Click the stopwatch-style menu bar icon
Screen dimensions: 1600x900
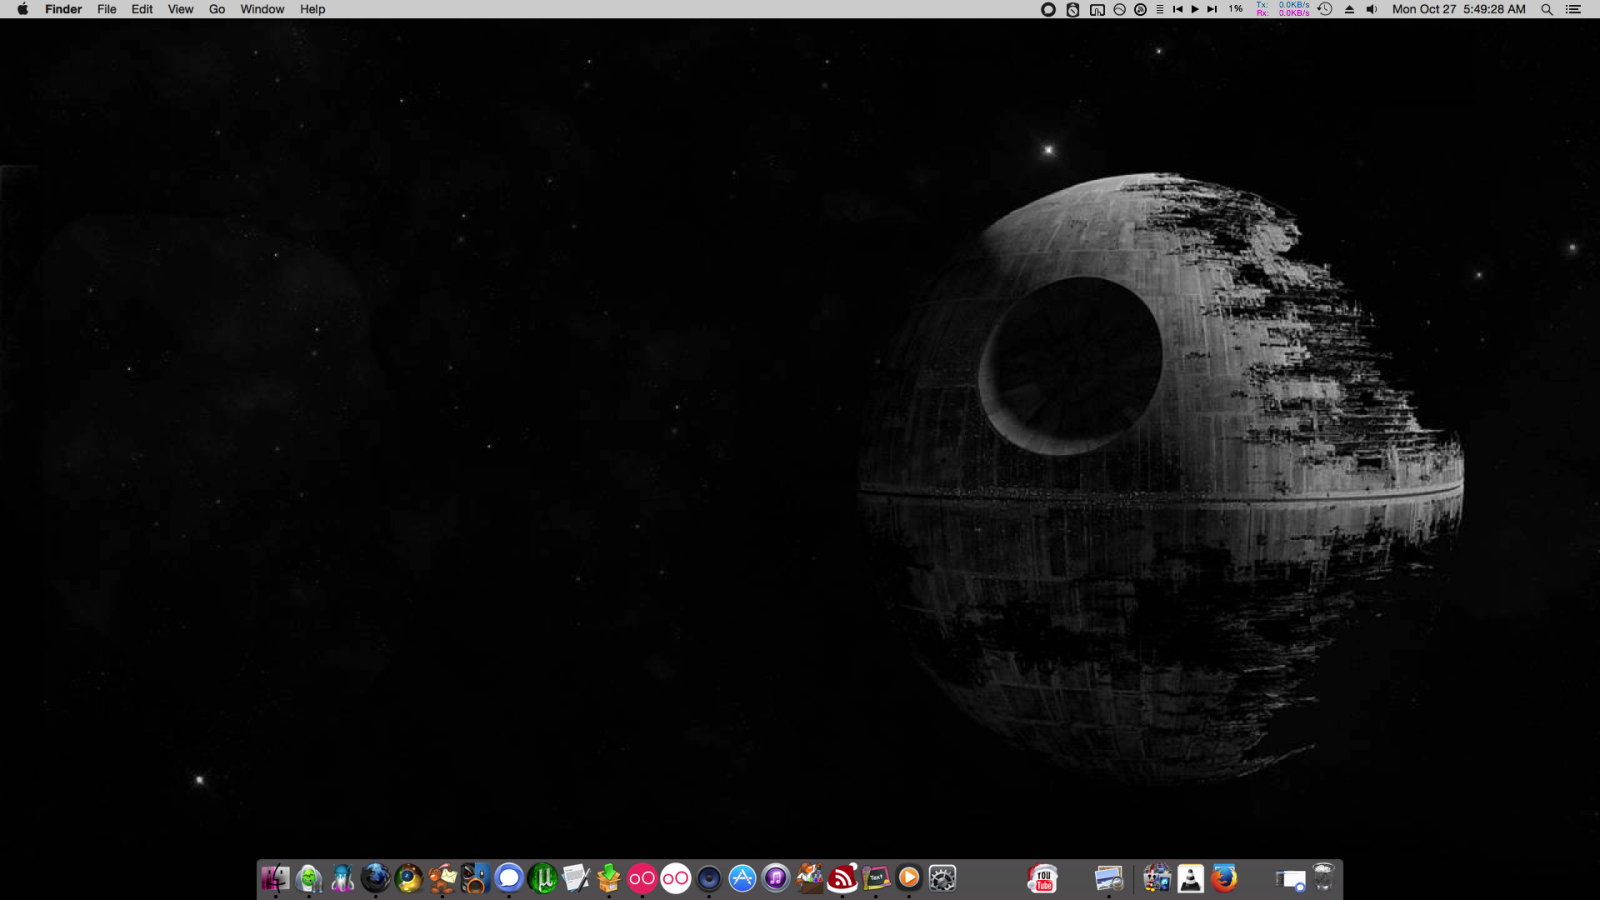(x=1073, y=9)
